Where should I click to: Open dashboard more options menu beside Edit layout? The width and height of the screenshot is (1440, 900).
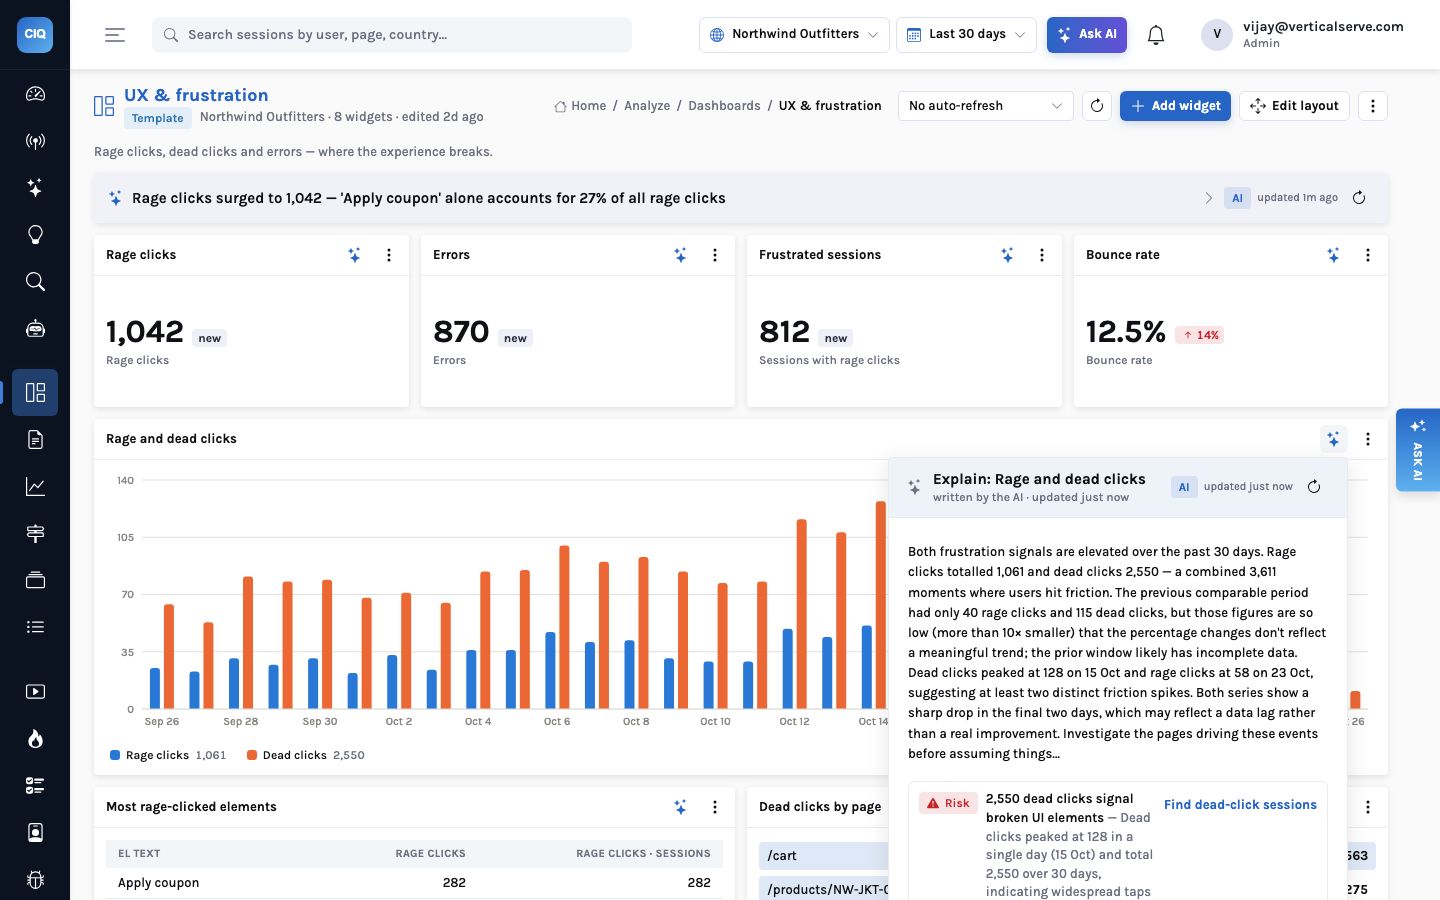tap(1373, 106)
